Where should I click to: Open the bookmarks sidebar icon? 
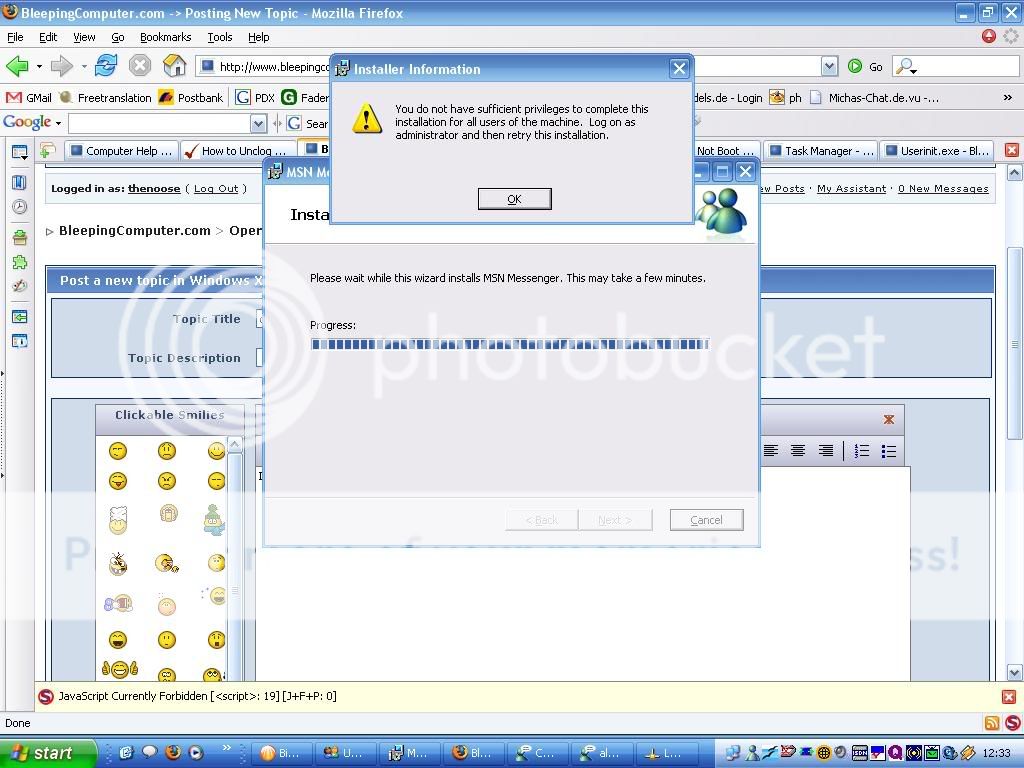coord(20,182)
